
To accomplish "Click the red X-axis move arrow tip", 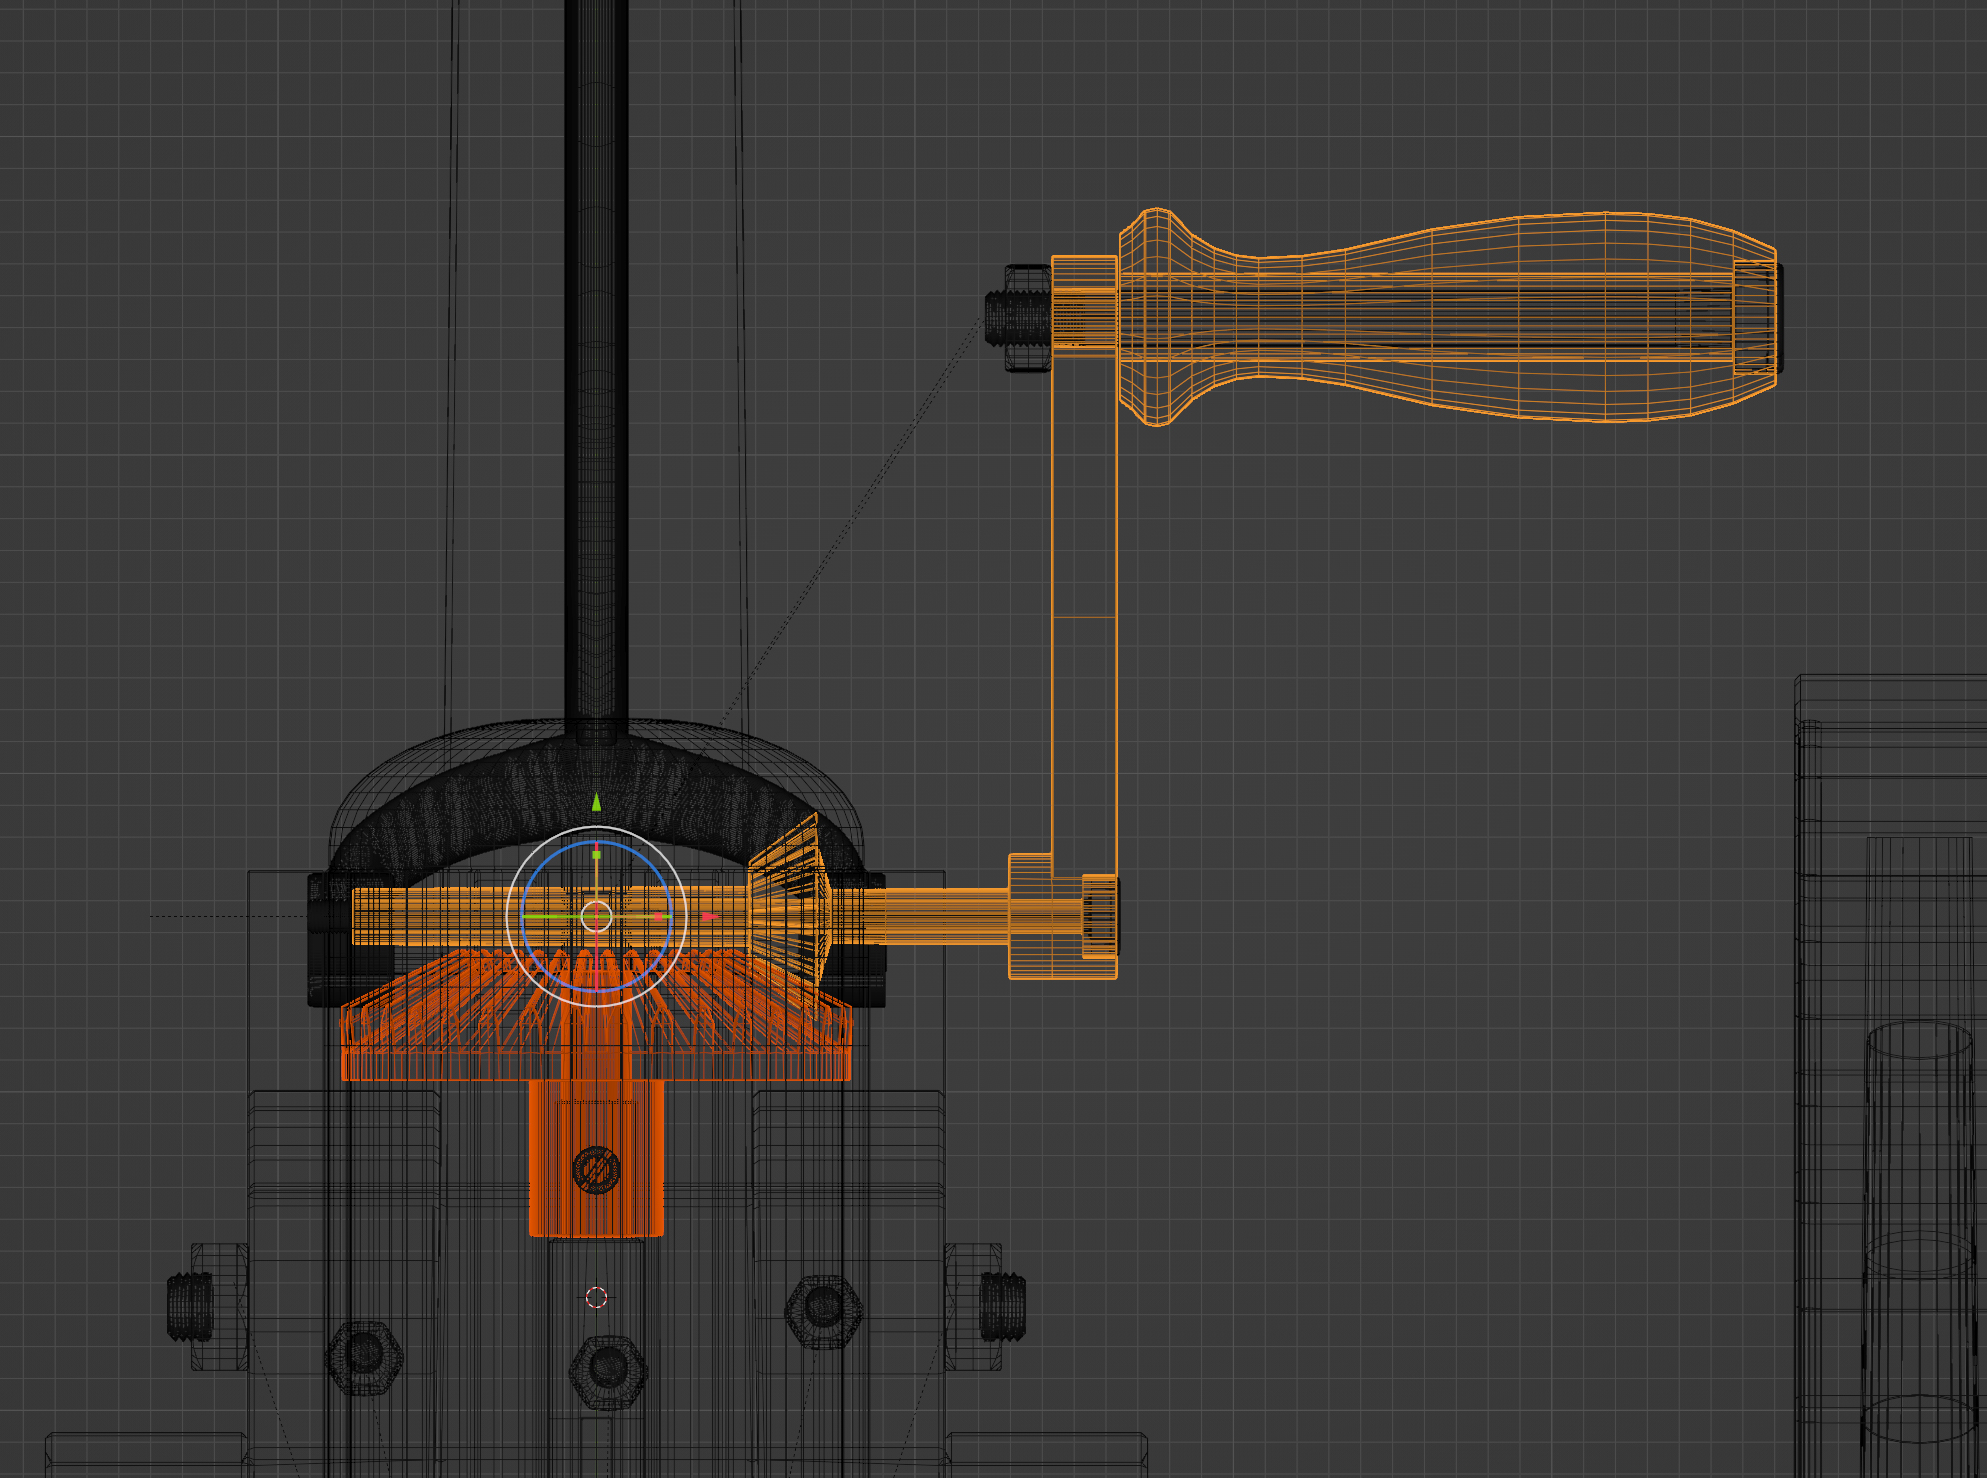I will (709, 916).
